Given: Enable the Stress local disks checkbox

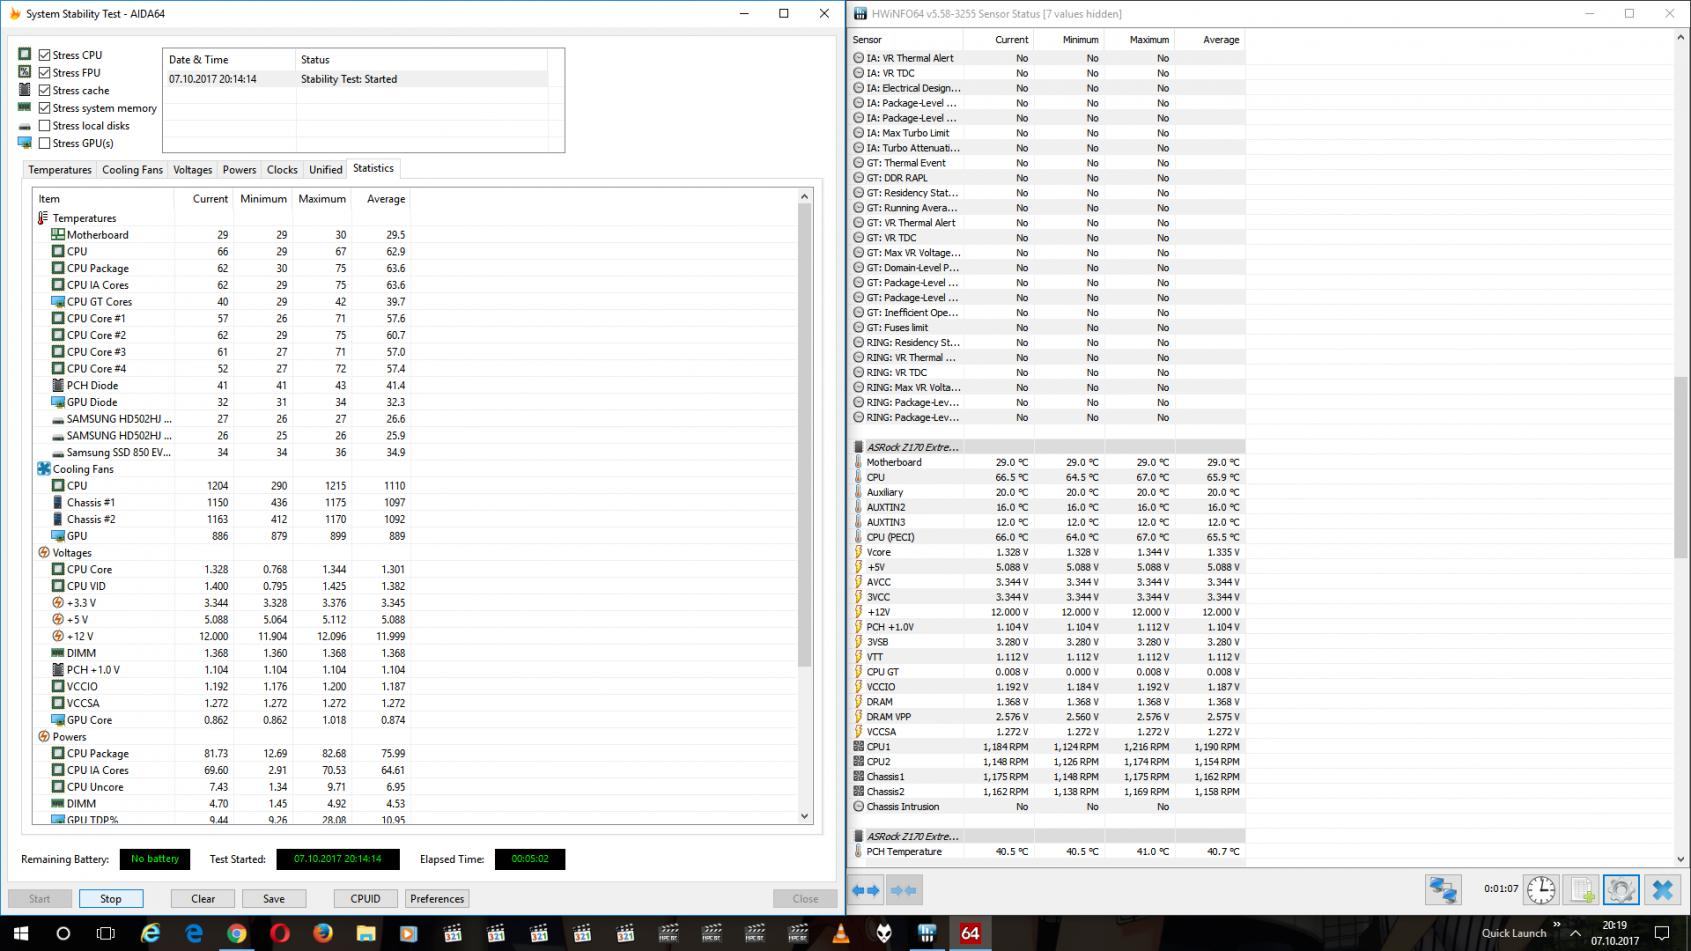Looking at the screenshot, I should point(44,125).
